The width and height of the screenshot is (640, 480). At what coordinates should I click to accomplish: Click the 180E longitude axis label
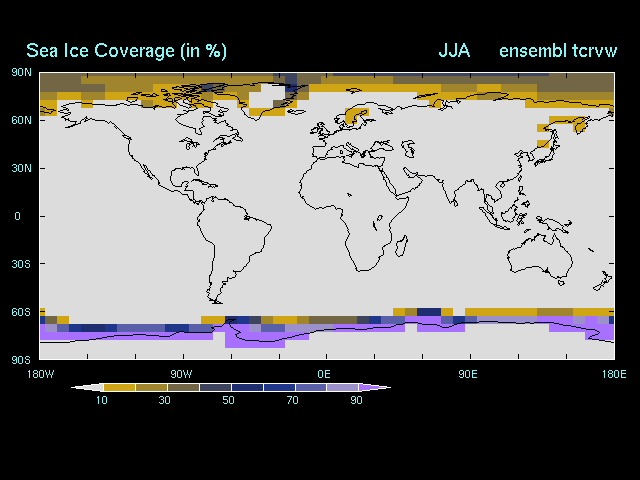[614, 374]
